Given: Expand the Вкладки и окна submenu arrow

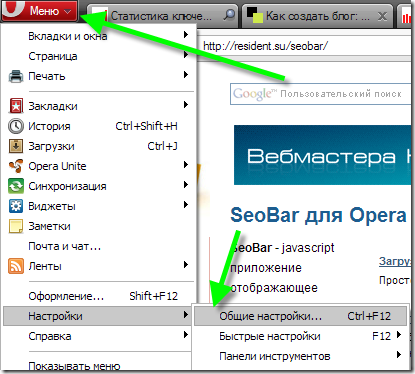Looking at the screenshot, I should tap(186, 35).
